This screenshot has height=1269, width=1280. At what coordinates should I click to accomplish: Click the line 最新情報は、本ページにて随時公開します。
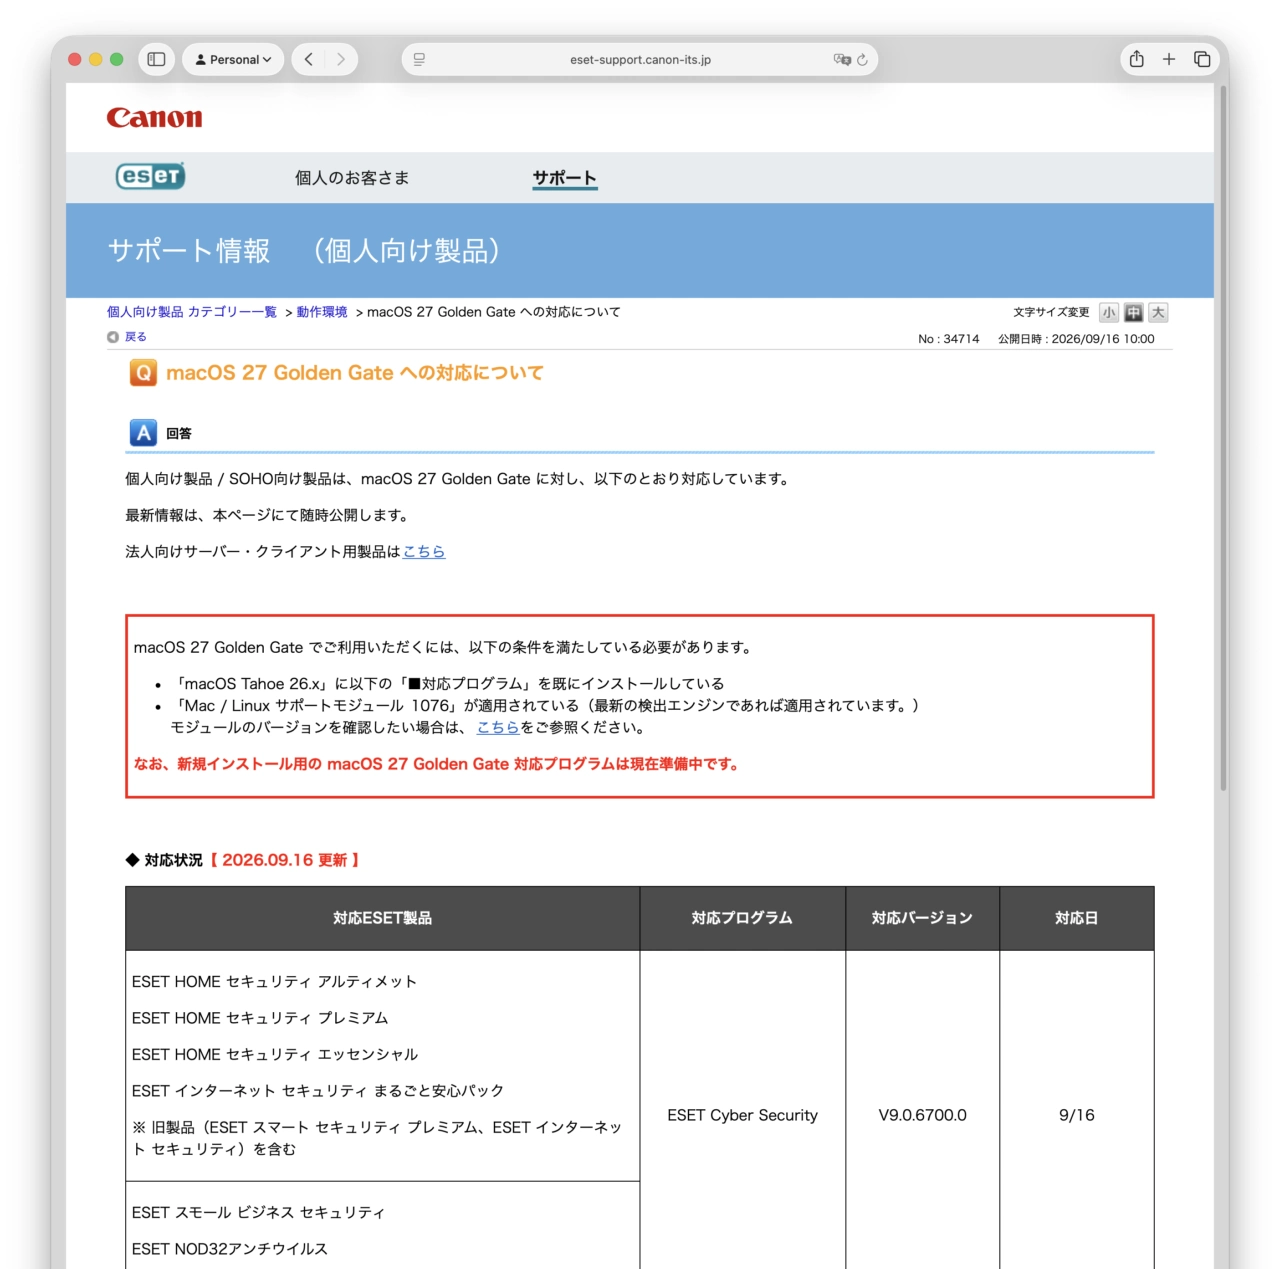coord(266,516)
